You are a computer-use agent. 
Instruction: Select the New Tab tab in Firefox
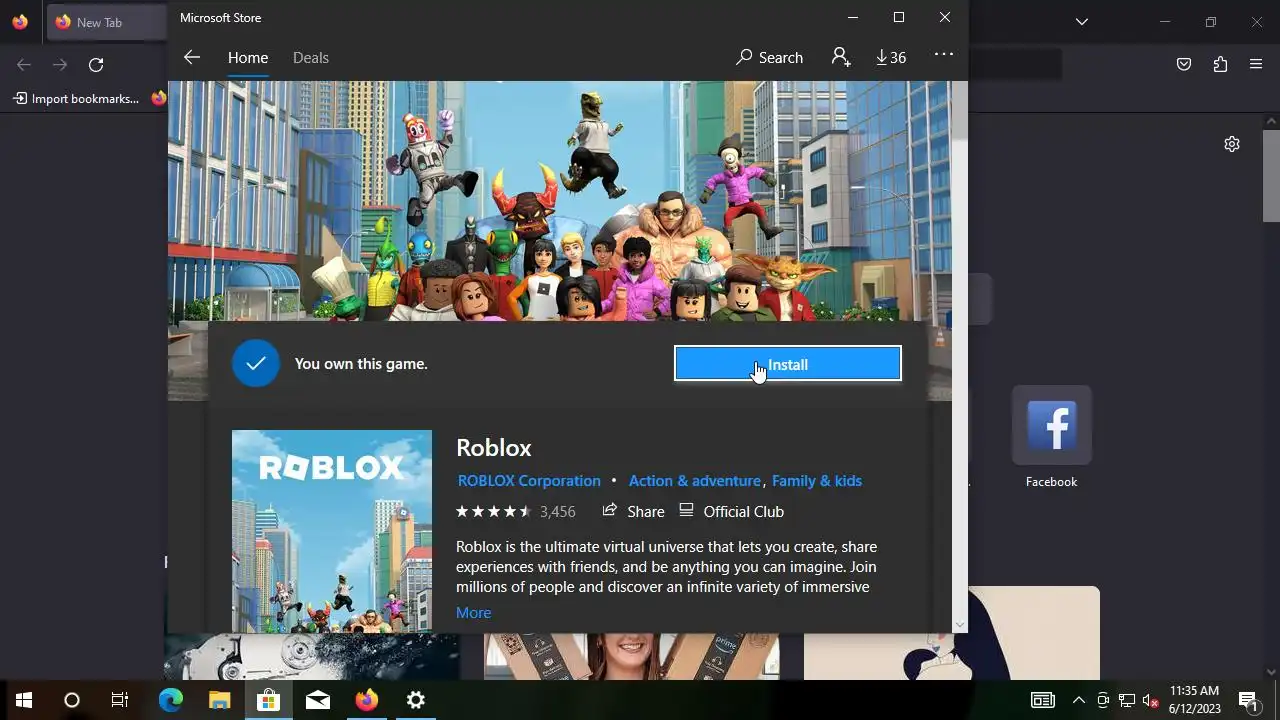[x=107, y=22]
